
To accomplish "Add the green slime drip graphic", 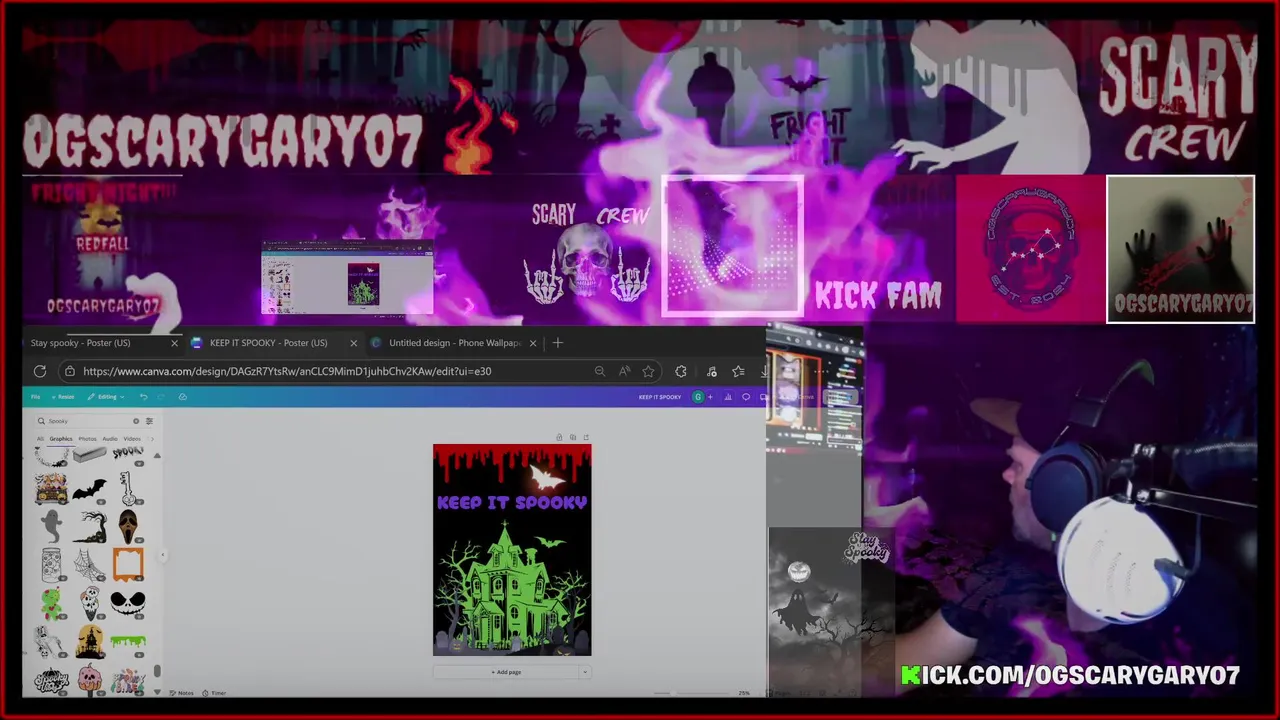I will tap(128, 641).
